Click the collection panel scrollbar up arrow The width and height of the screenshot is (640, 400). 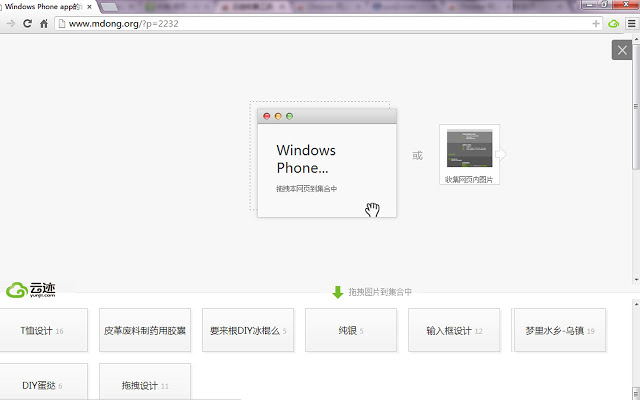636,304
